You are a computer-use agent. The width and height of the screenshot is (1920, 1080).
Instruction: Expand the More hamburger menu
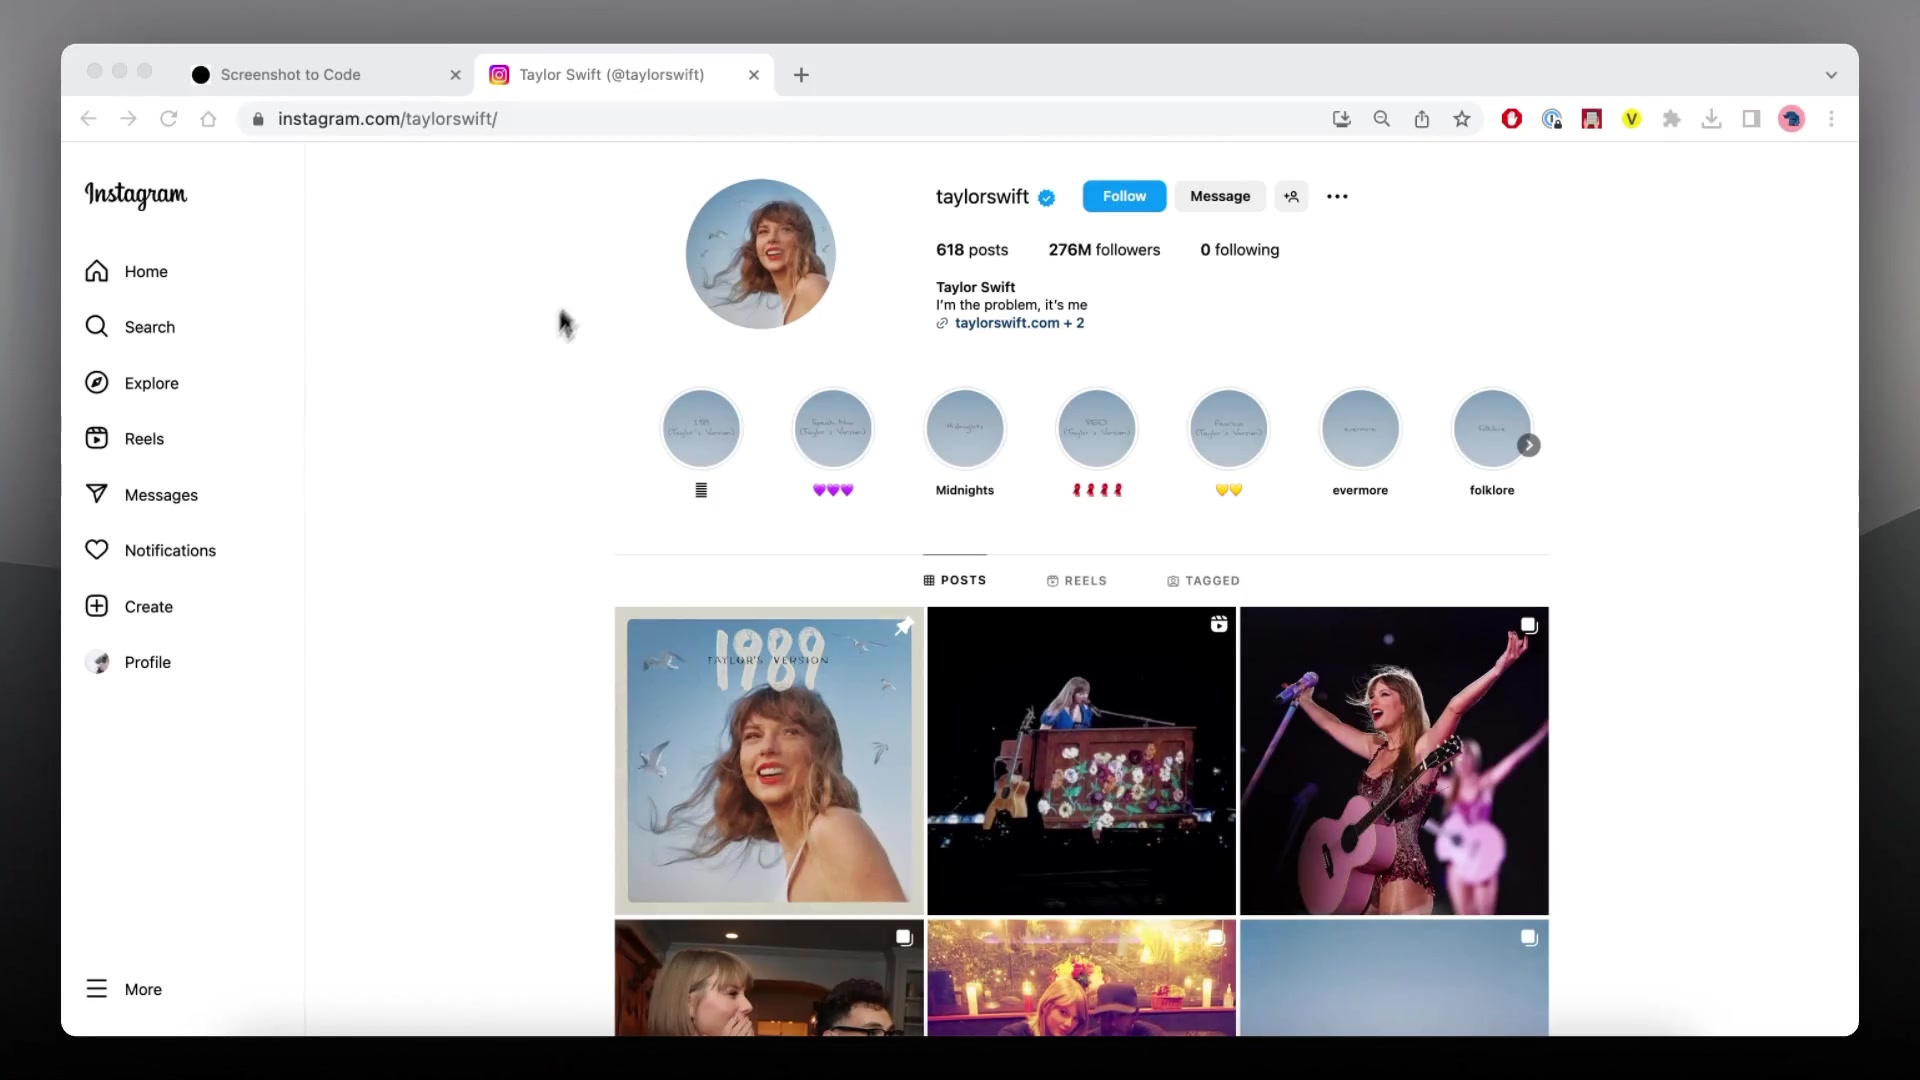(x=97, y=989)
